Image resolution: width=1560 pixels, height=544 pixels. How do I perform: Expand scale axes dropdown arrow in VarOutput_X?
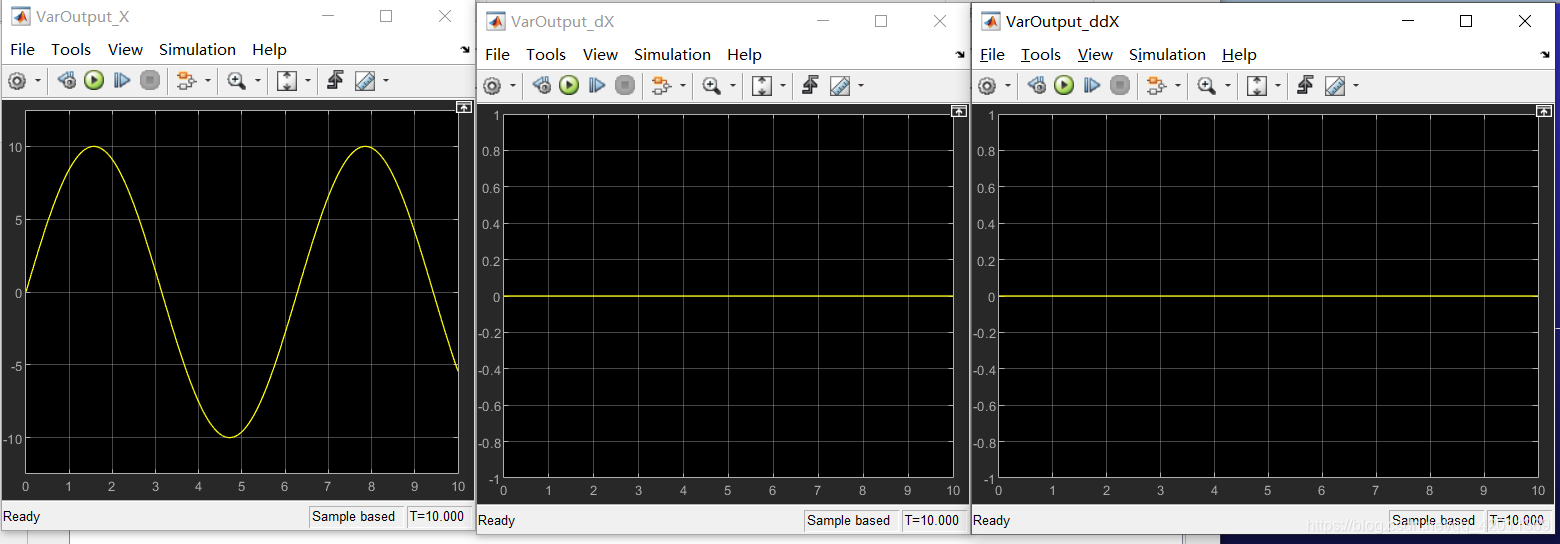coord(308,81)
